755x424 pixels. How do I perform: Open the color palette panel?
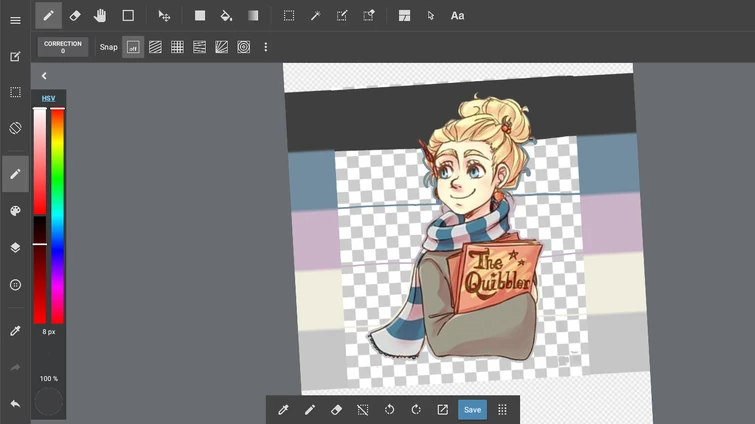(x=15, y=211)
